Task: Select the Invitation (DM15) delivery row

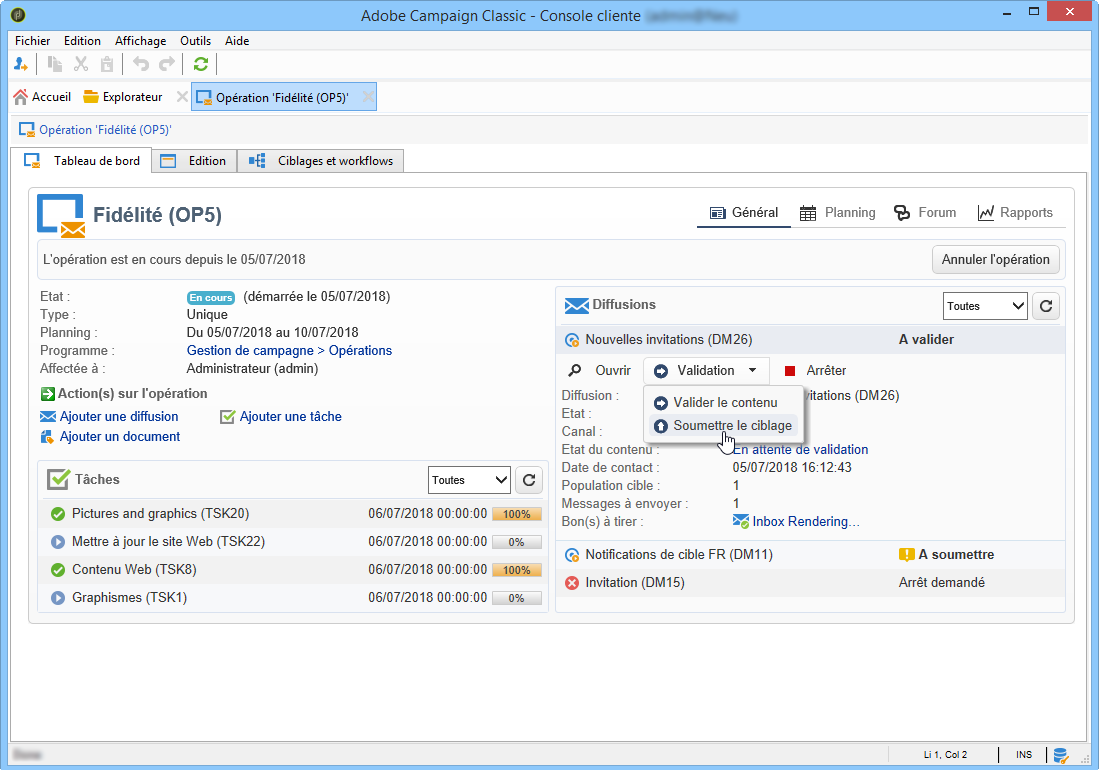Action: click(810, 583)
